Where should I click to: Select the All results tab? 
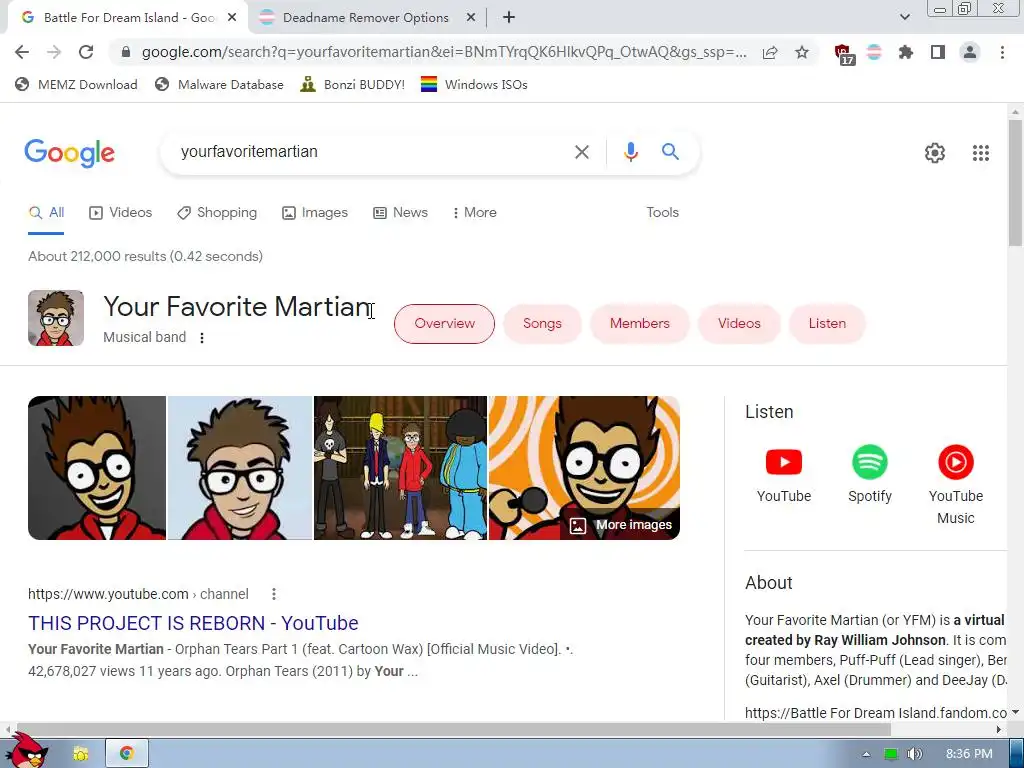(46, 213)
